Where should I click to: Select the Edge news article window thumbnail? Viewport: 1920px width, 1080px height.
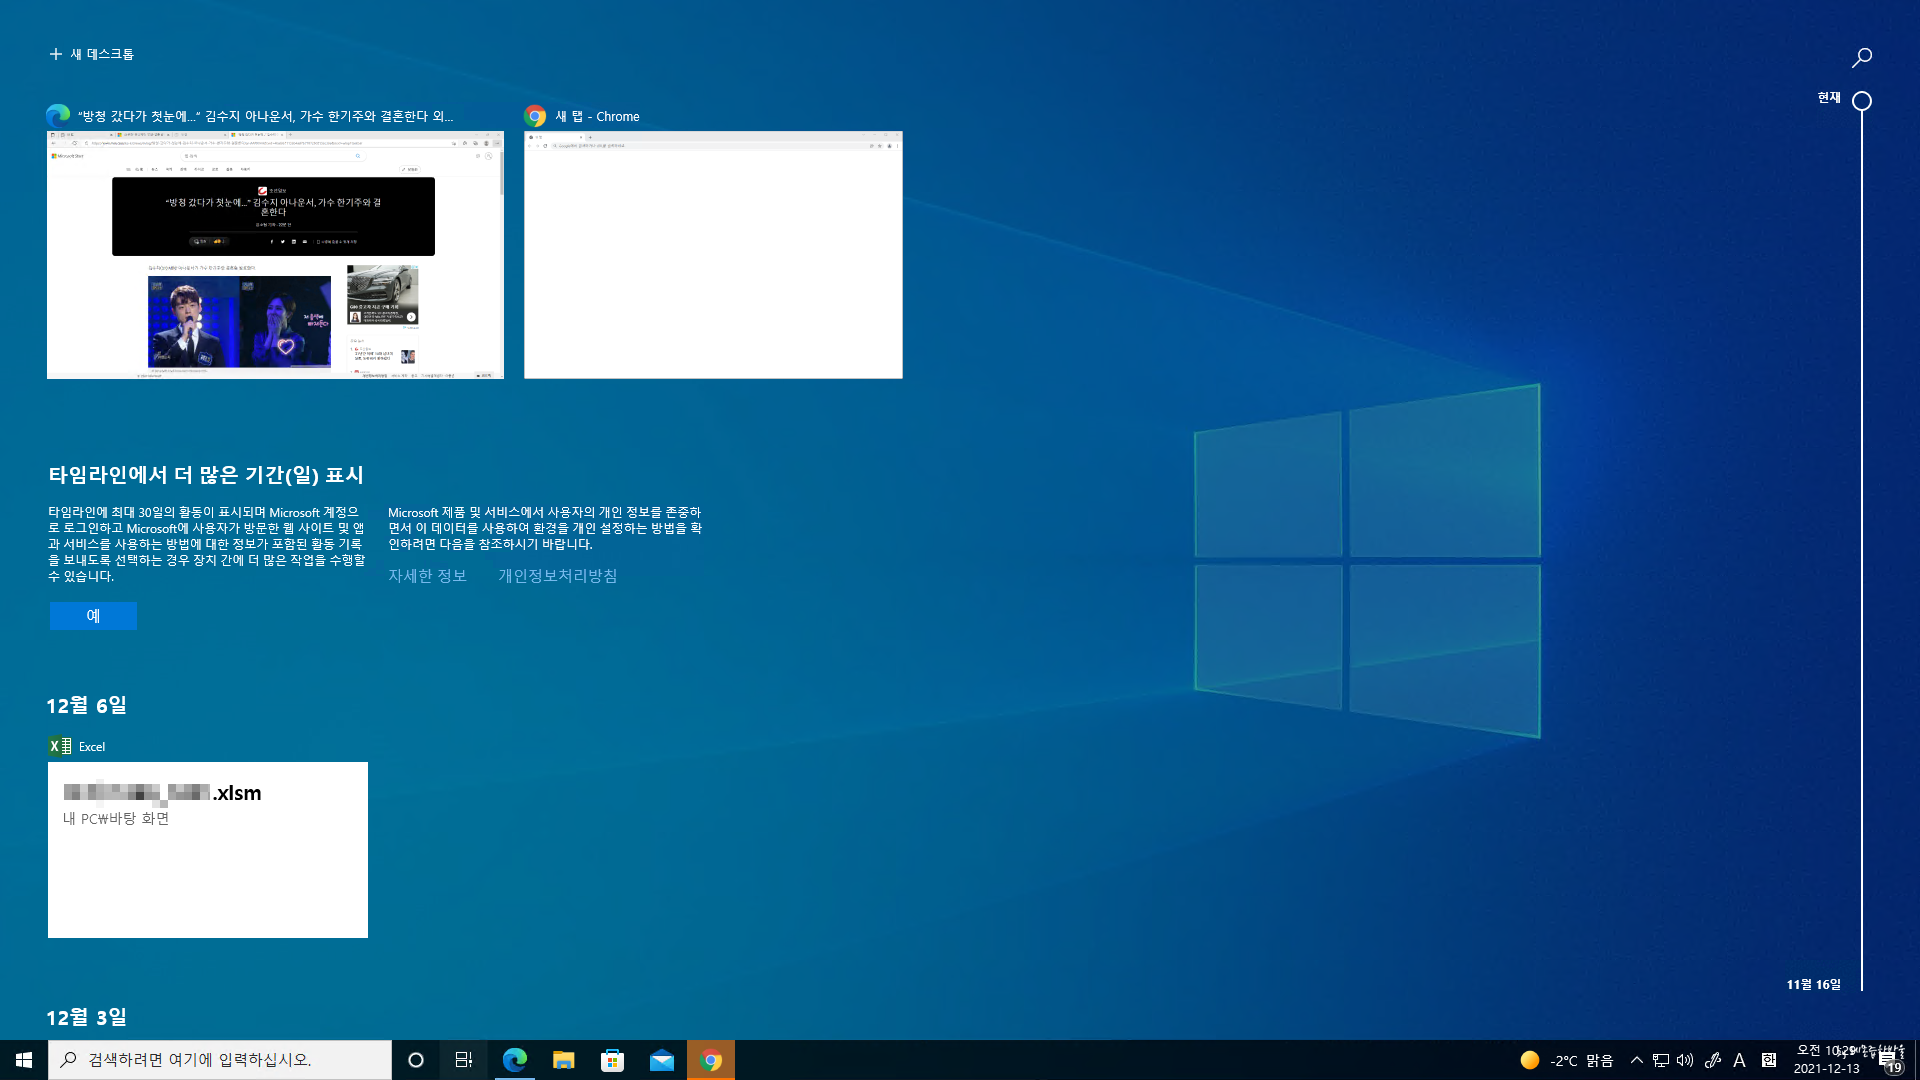[x=275, y=255]
